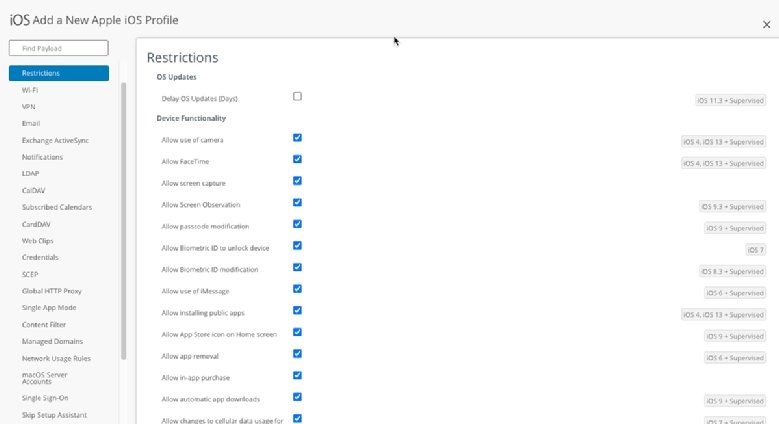Open the Global HTTP Proxy payload

(x=52, y=291)
